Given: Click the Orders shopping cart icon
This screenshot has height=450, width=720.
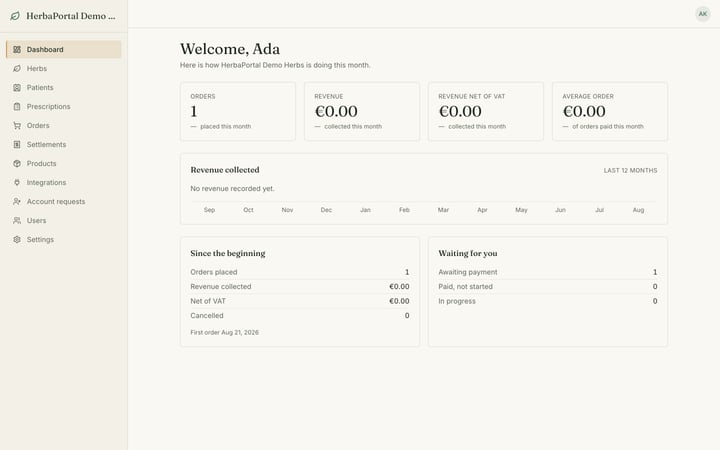Looking at the screenshot, I should (x=17, y=125).
